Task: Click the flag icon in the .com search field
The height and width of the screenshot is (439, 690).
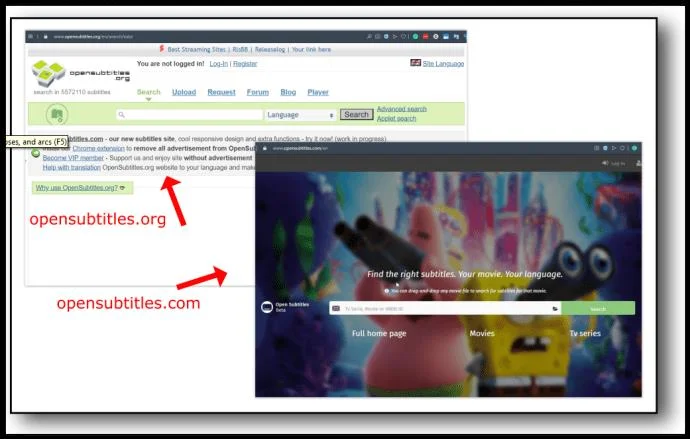Action: tap(336, 308)
